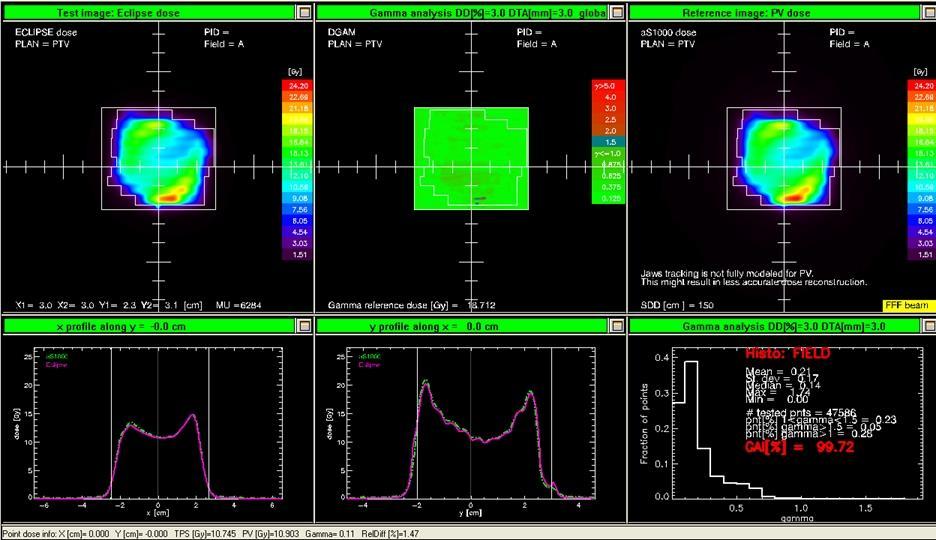The width and height of the screenshot is (936, 540).
Task: Select the y profile along x title bar
Action: [462, 326]
